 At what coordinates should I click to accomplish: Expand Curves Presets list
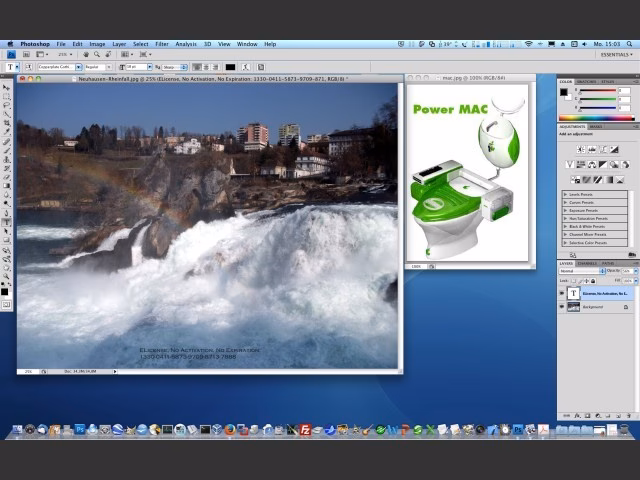tap(565, 202)
